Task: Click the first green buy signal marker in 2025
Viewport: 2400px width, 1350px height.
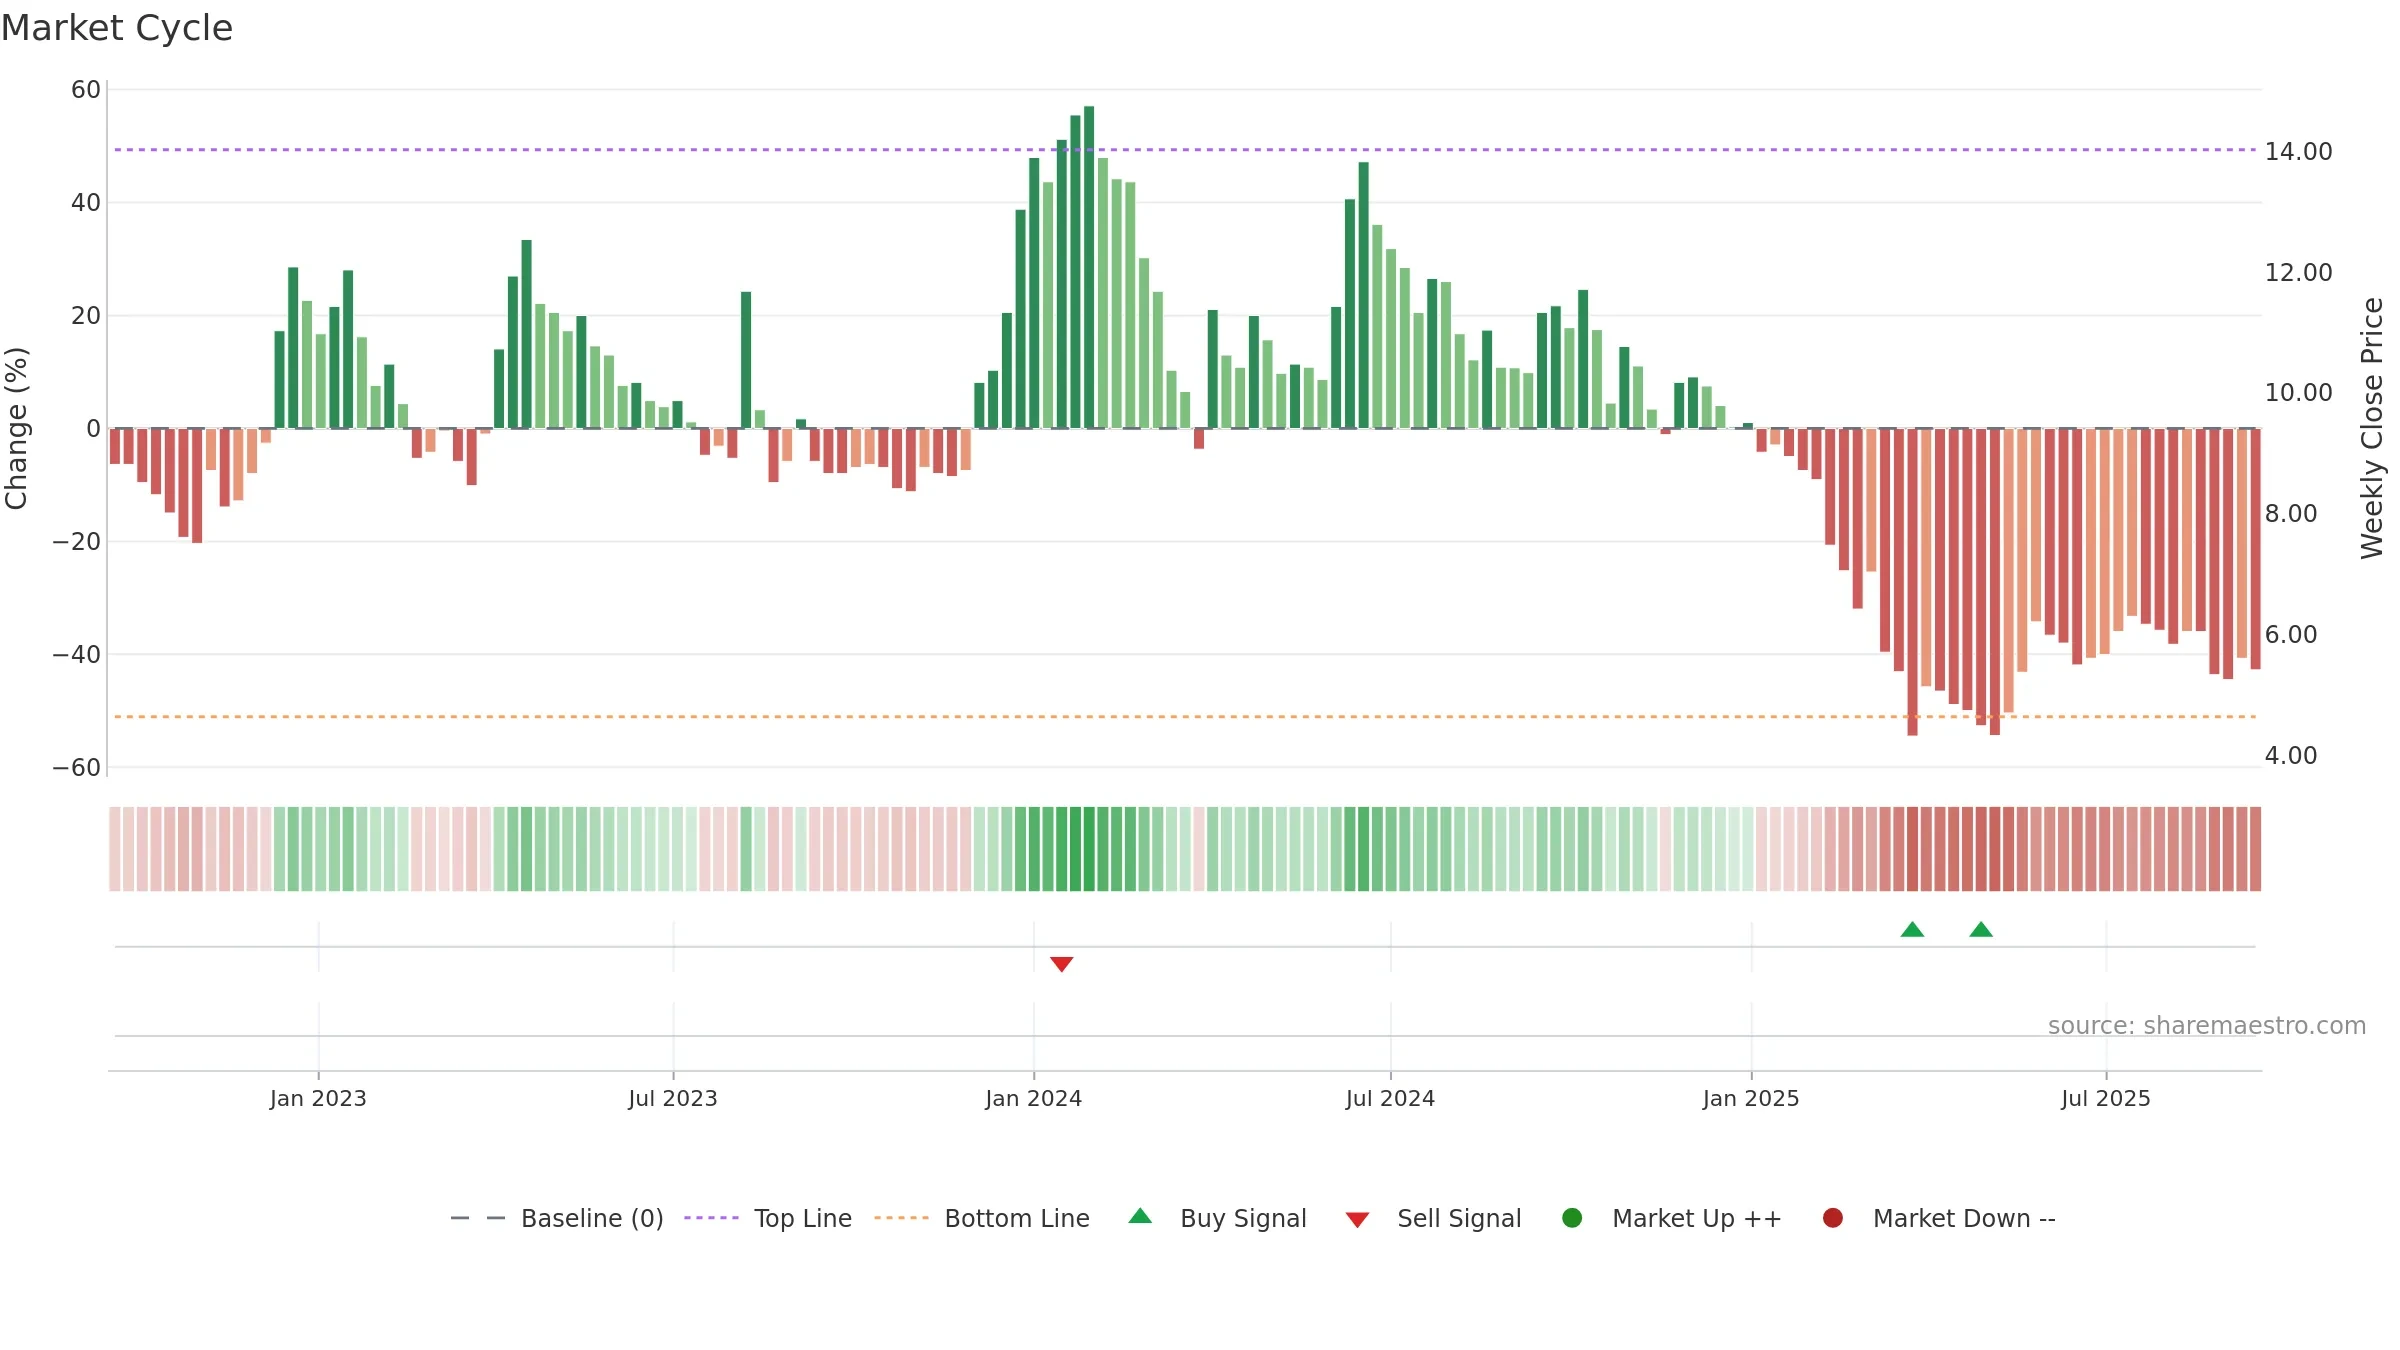Action: point(1912,929)
